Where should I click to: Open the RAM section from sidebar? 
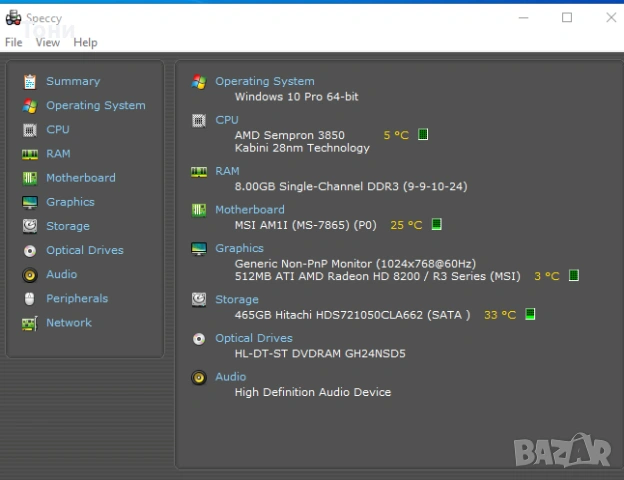58,154
